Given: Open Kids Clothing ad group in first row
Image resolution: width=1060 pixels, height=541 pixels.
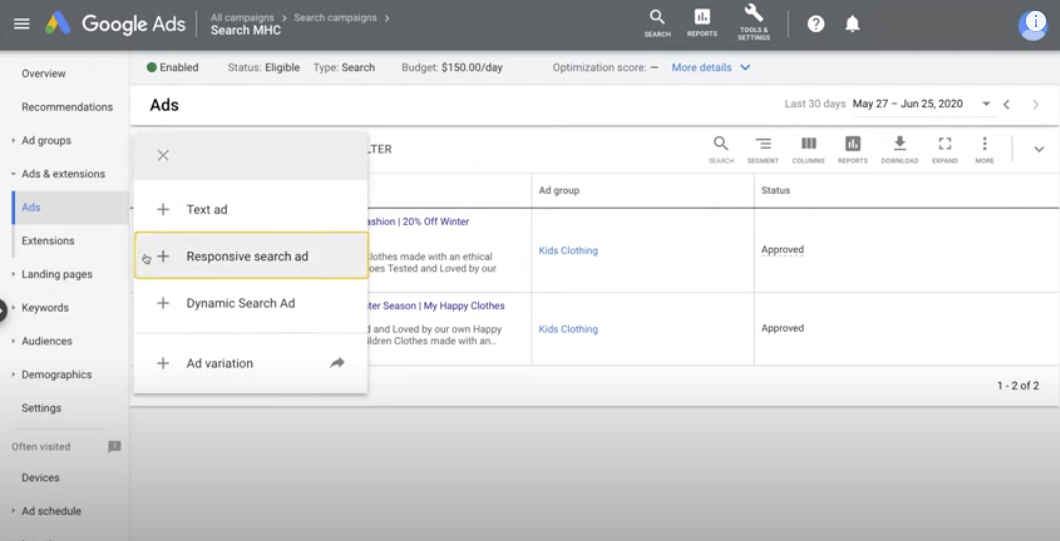Looking at the screenshot, I should point(569,250).
